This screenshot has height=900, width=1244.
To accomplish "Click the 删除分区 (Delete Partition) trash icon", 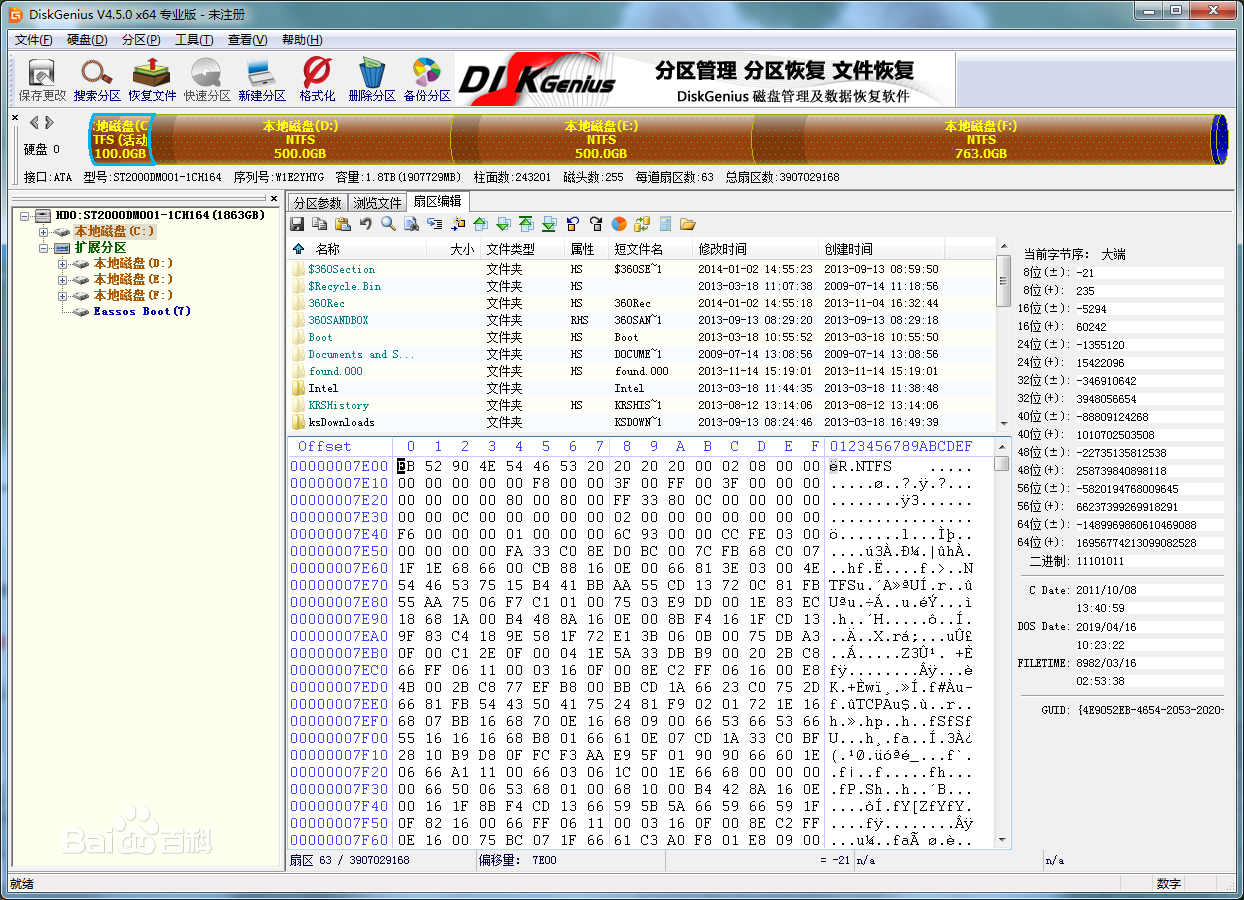I will tap(372, 79).
